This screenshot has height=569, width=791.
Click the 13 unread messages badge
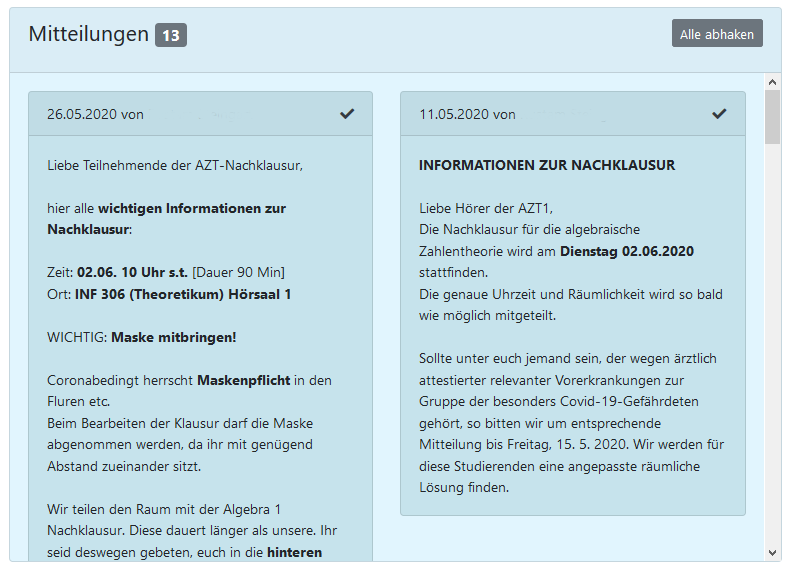[171, 36]
